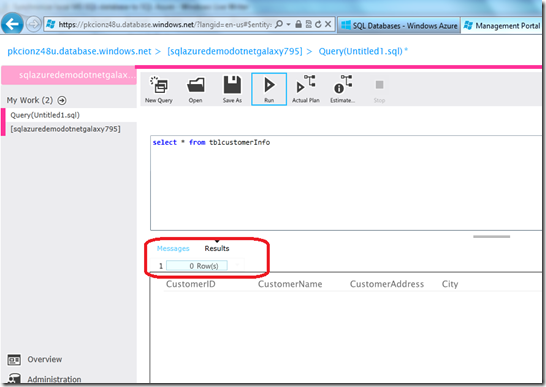Click the CustomerID column header
Viewport: 546px width, 387px height.
[190, 284]
